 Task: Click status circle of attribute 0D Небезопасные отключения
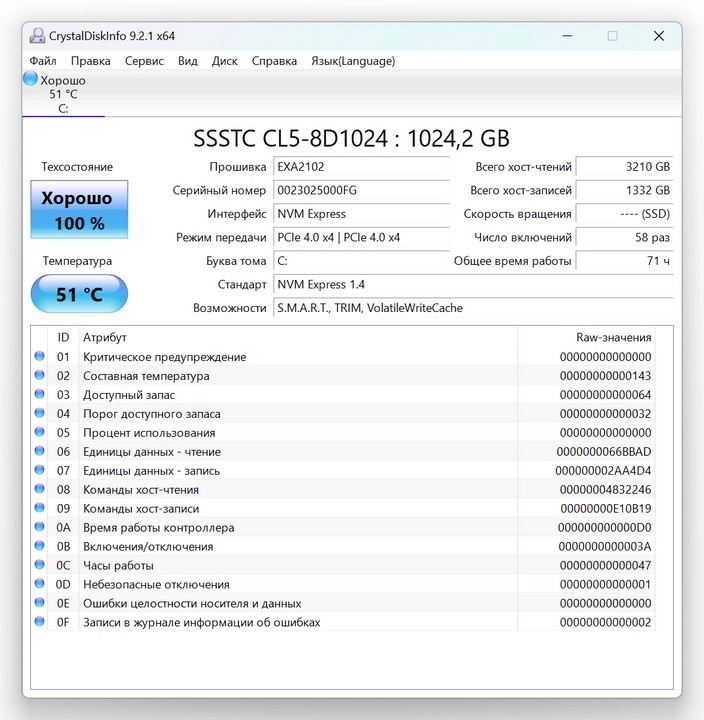[39, 584]
